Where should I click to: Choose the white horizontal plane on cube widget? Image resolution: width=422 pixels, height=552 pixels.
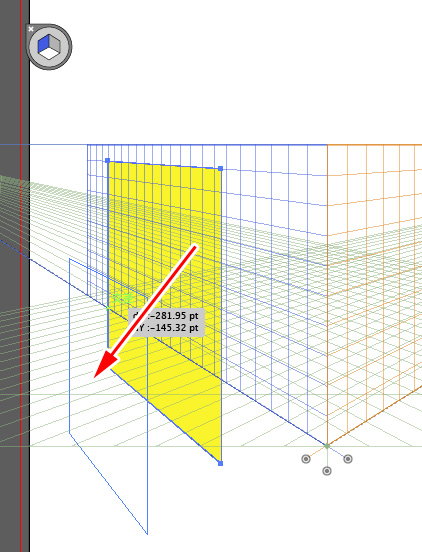click(50, 53)
